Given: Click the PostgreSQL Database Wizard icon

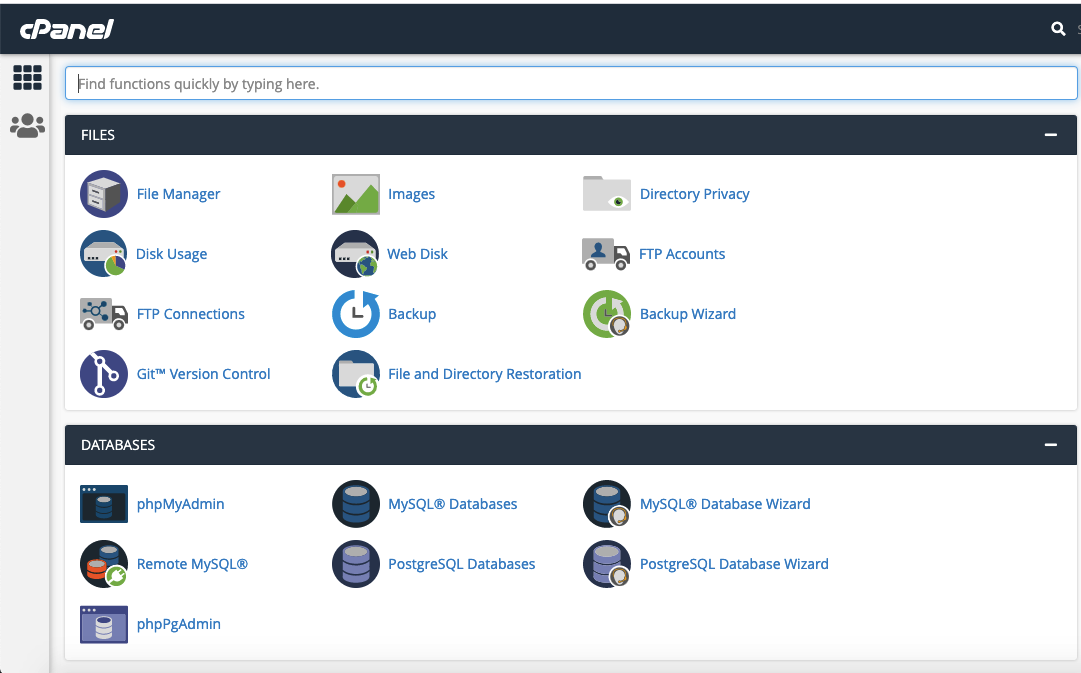Looking at the screenshot, I should tap(607, 564).
